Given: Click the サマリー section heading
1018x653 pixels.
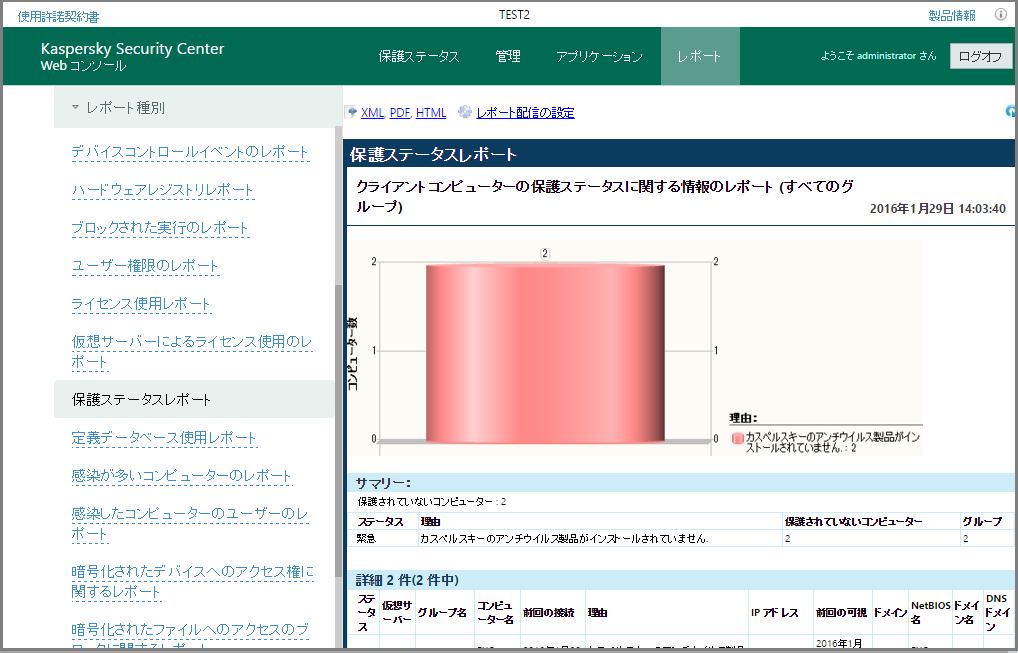Looking at the screenshot, I should point(383,483).
